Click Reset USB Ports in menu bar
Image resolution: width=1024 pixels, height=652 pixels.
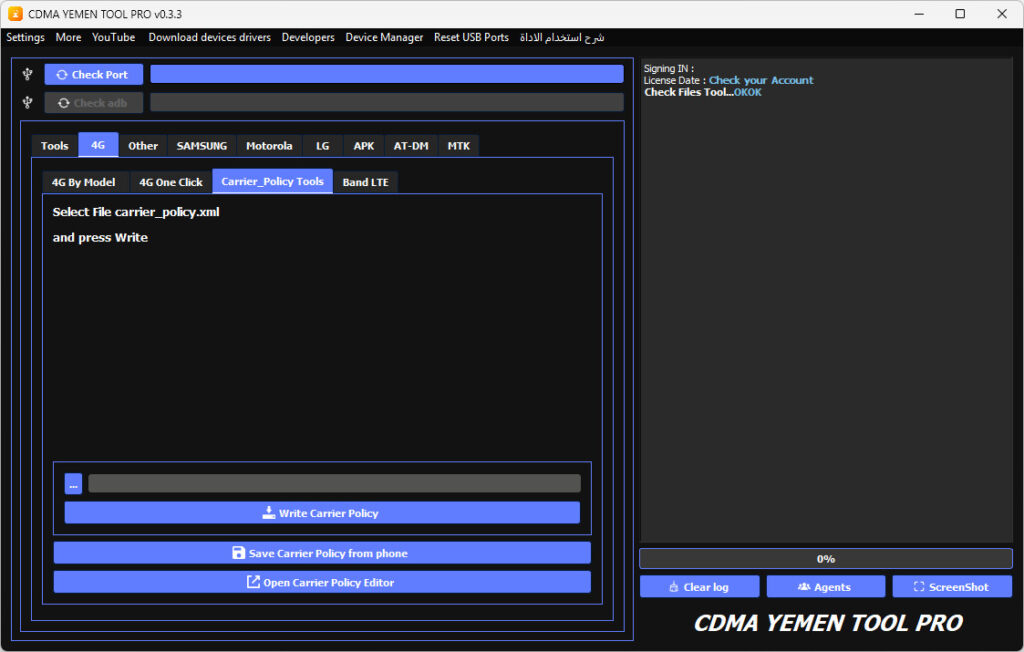(x=471, y=37)
